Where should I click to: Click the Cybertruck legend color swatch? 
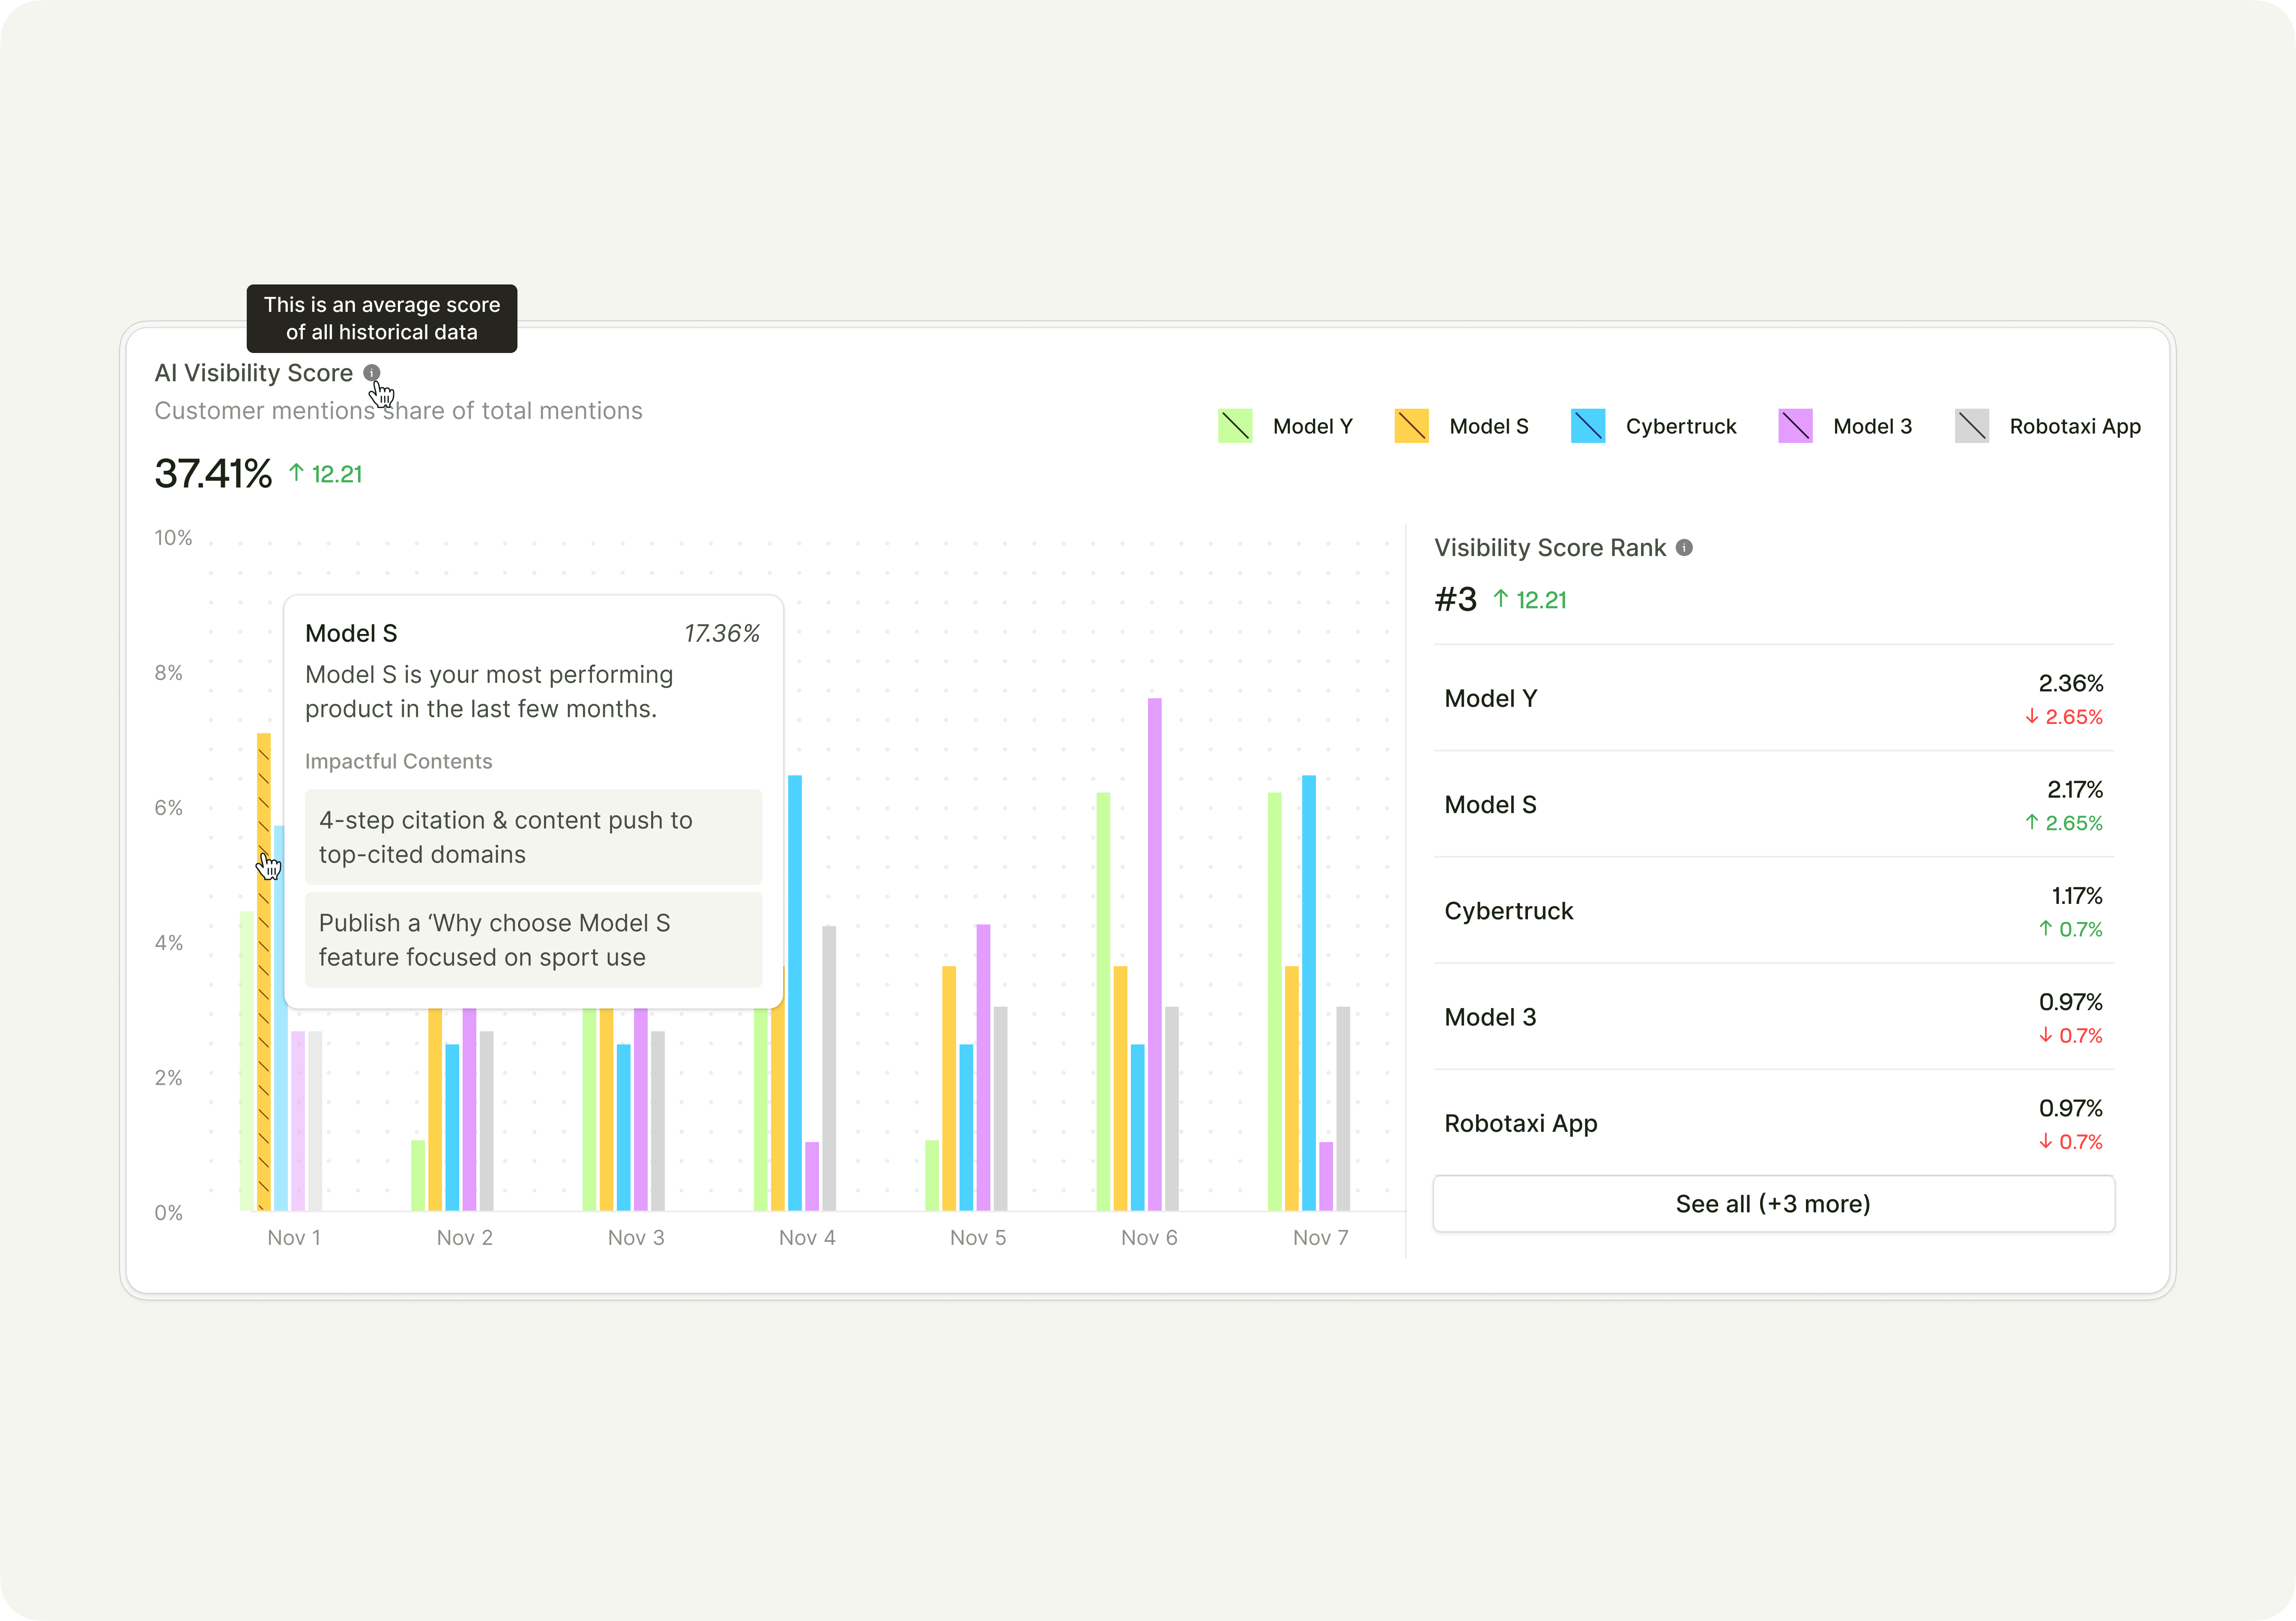coord(1588,426)
